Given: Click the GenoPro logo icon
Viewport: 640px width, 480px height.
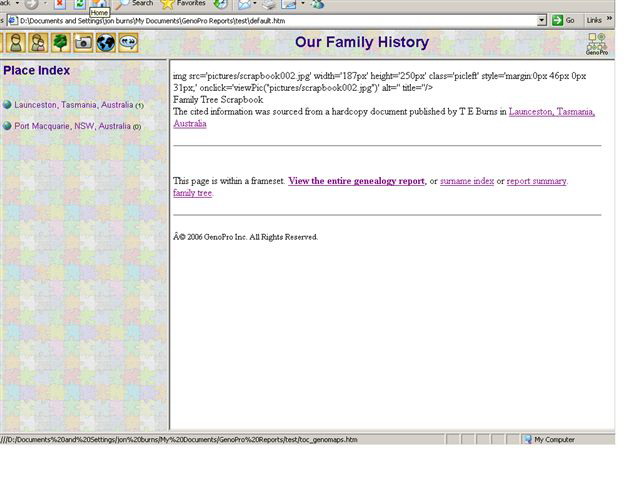Looking at the screenshot, I should point(596,43).
